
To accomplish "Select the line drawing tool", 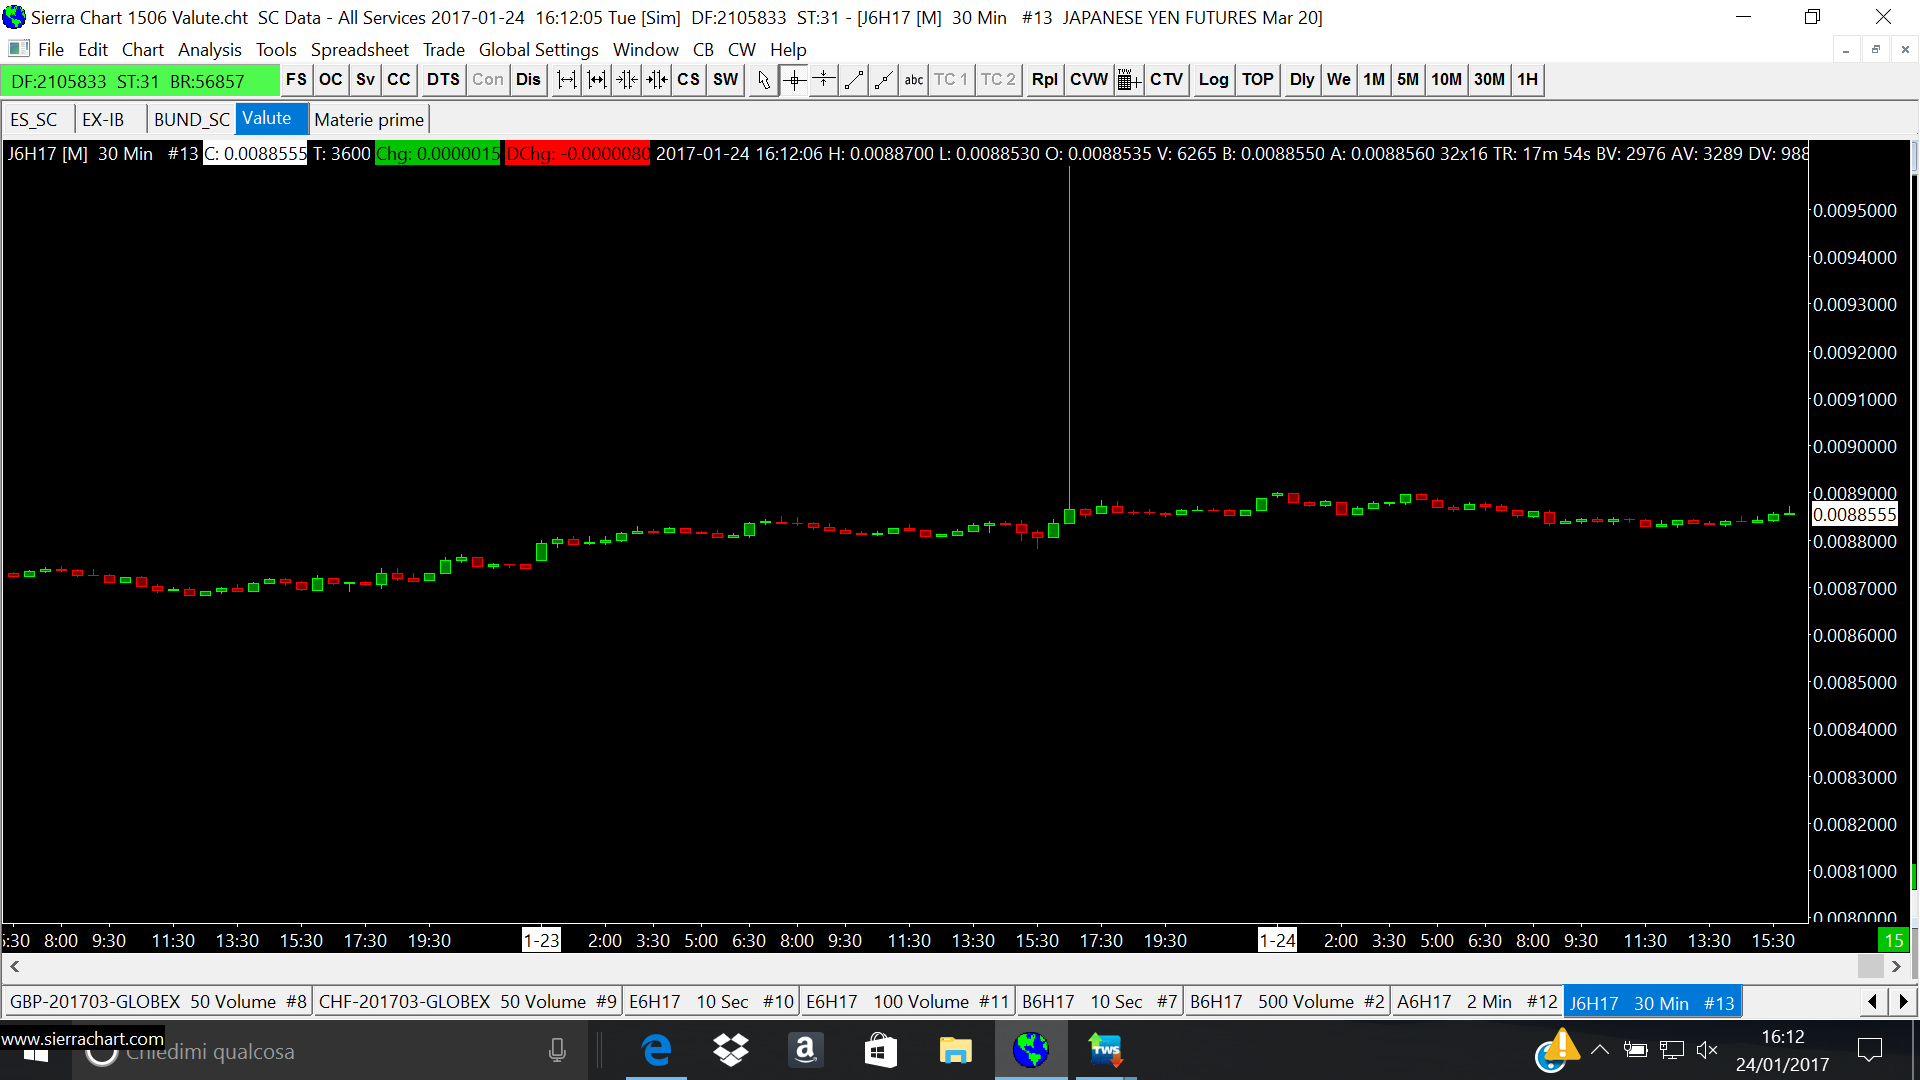I will (854, 80).
